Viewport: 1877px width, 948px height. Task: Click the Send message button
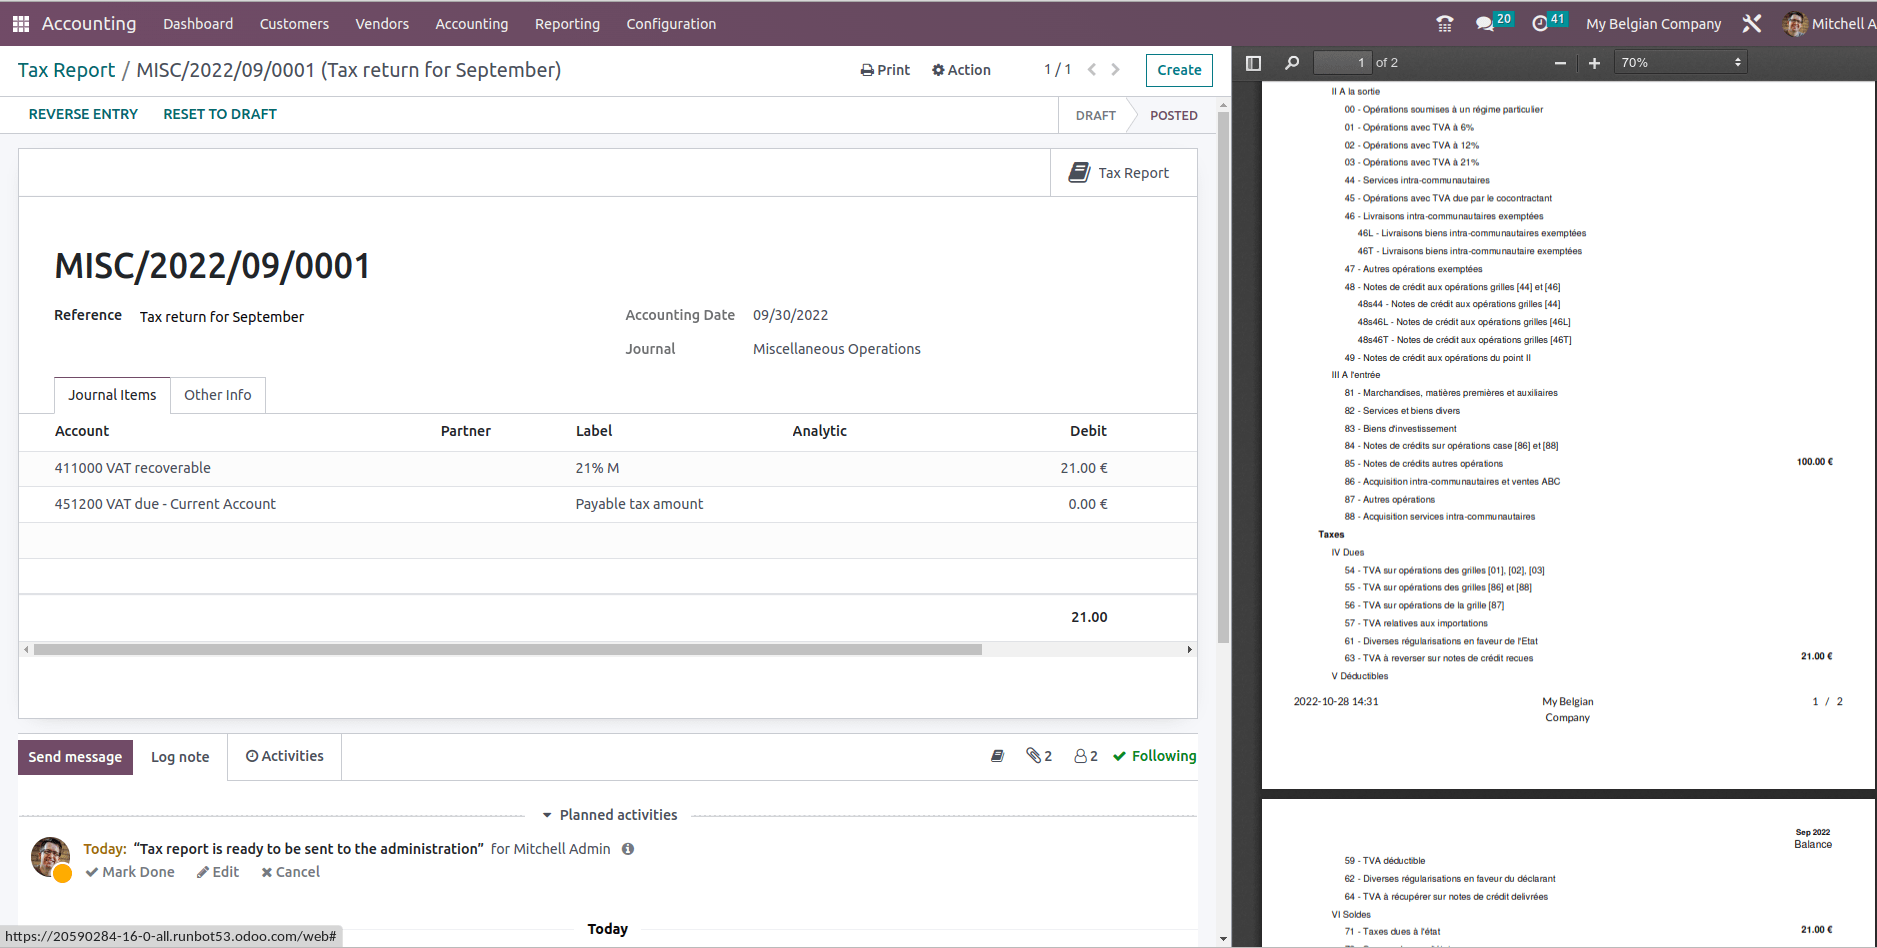pos(75,757)
